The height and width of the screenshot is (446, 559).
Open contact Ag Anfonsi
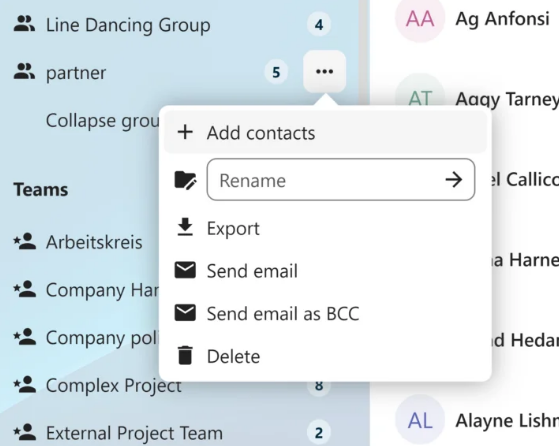pos(502,19)
